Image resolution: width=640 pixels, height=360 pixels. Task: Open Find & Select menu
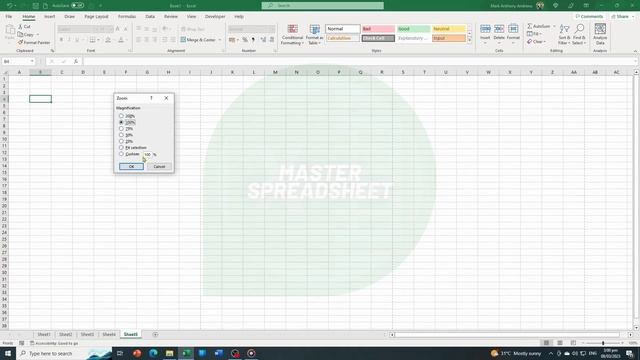point(579,34)
